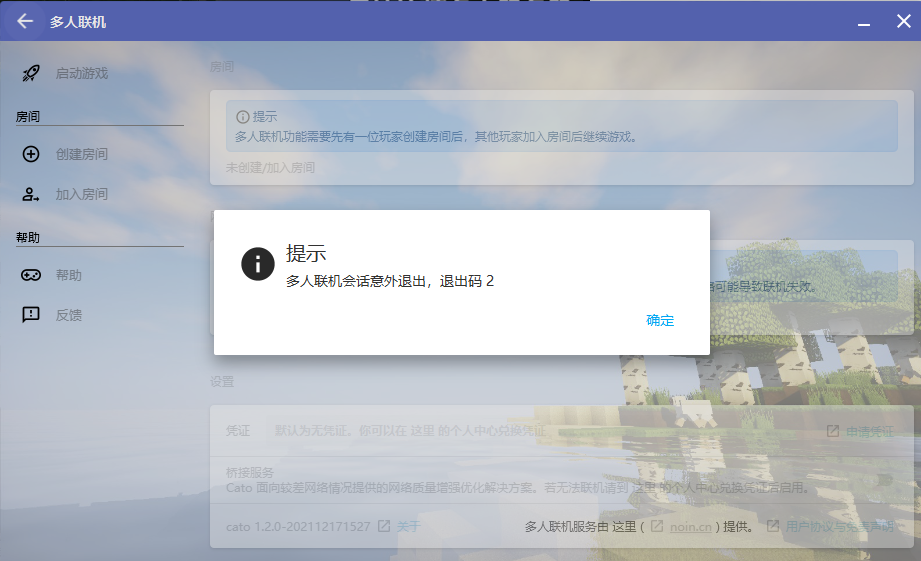Click external-link icon beside 申请凭证
921x561 pixels.
[833, 431]
